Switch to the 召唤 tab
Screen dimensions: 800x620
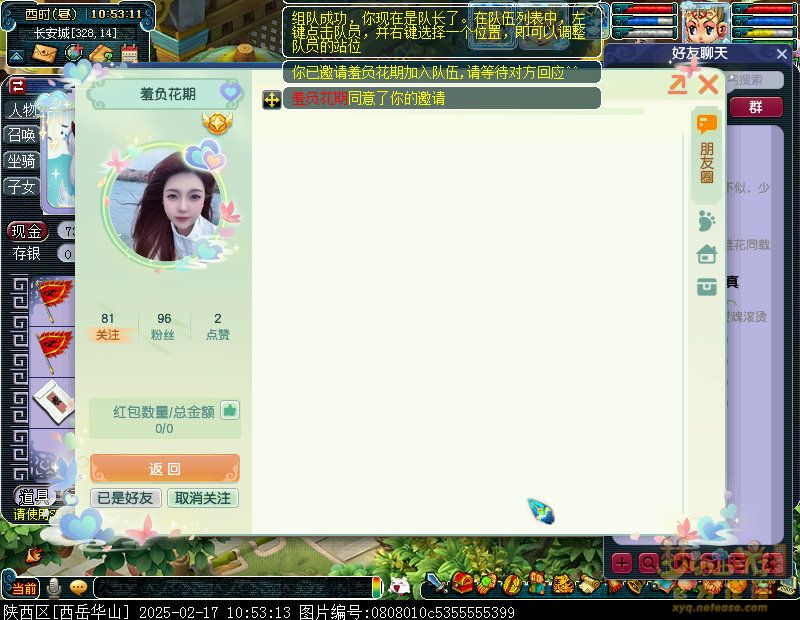point(21,135)
